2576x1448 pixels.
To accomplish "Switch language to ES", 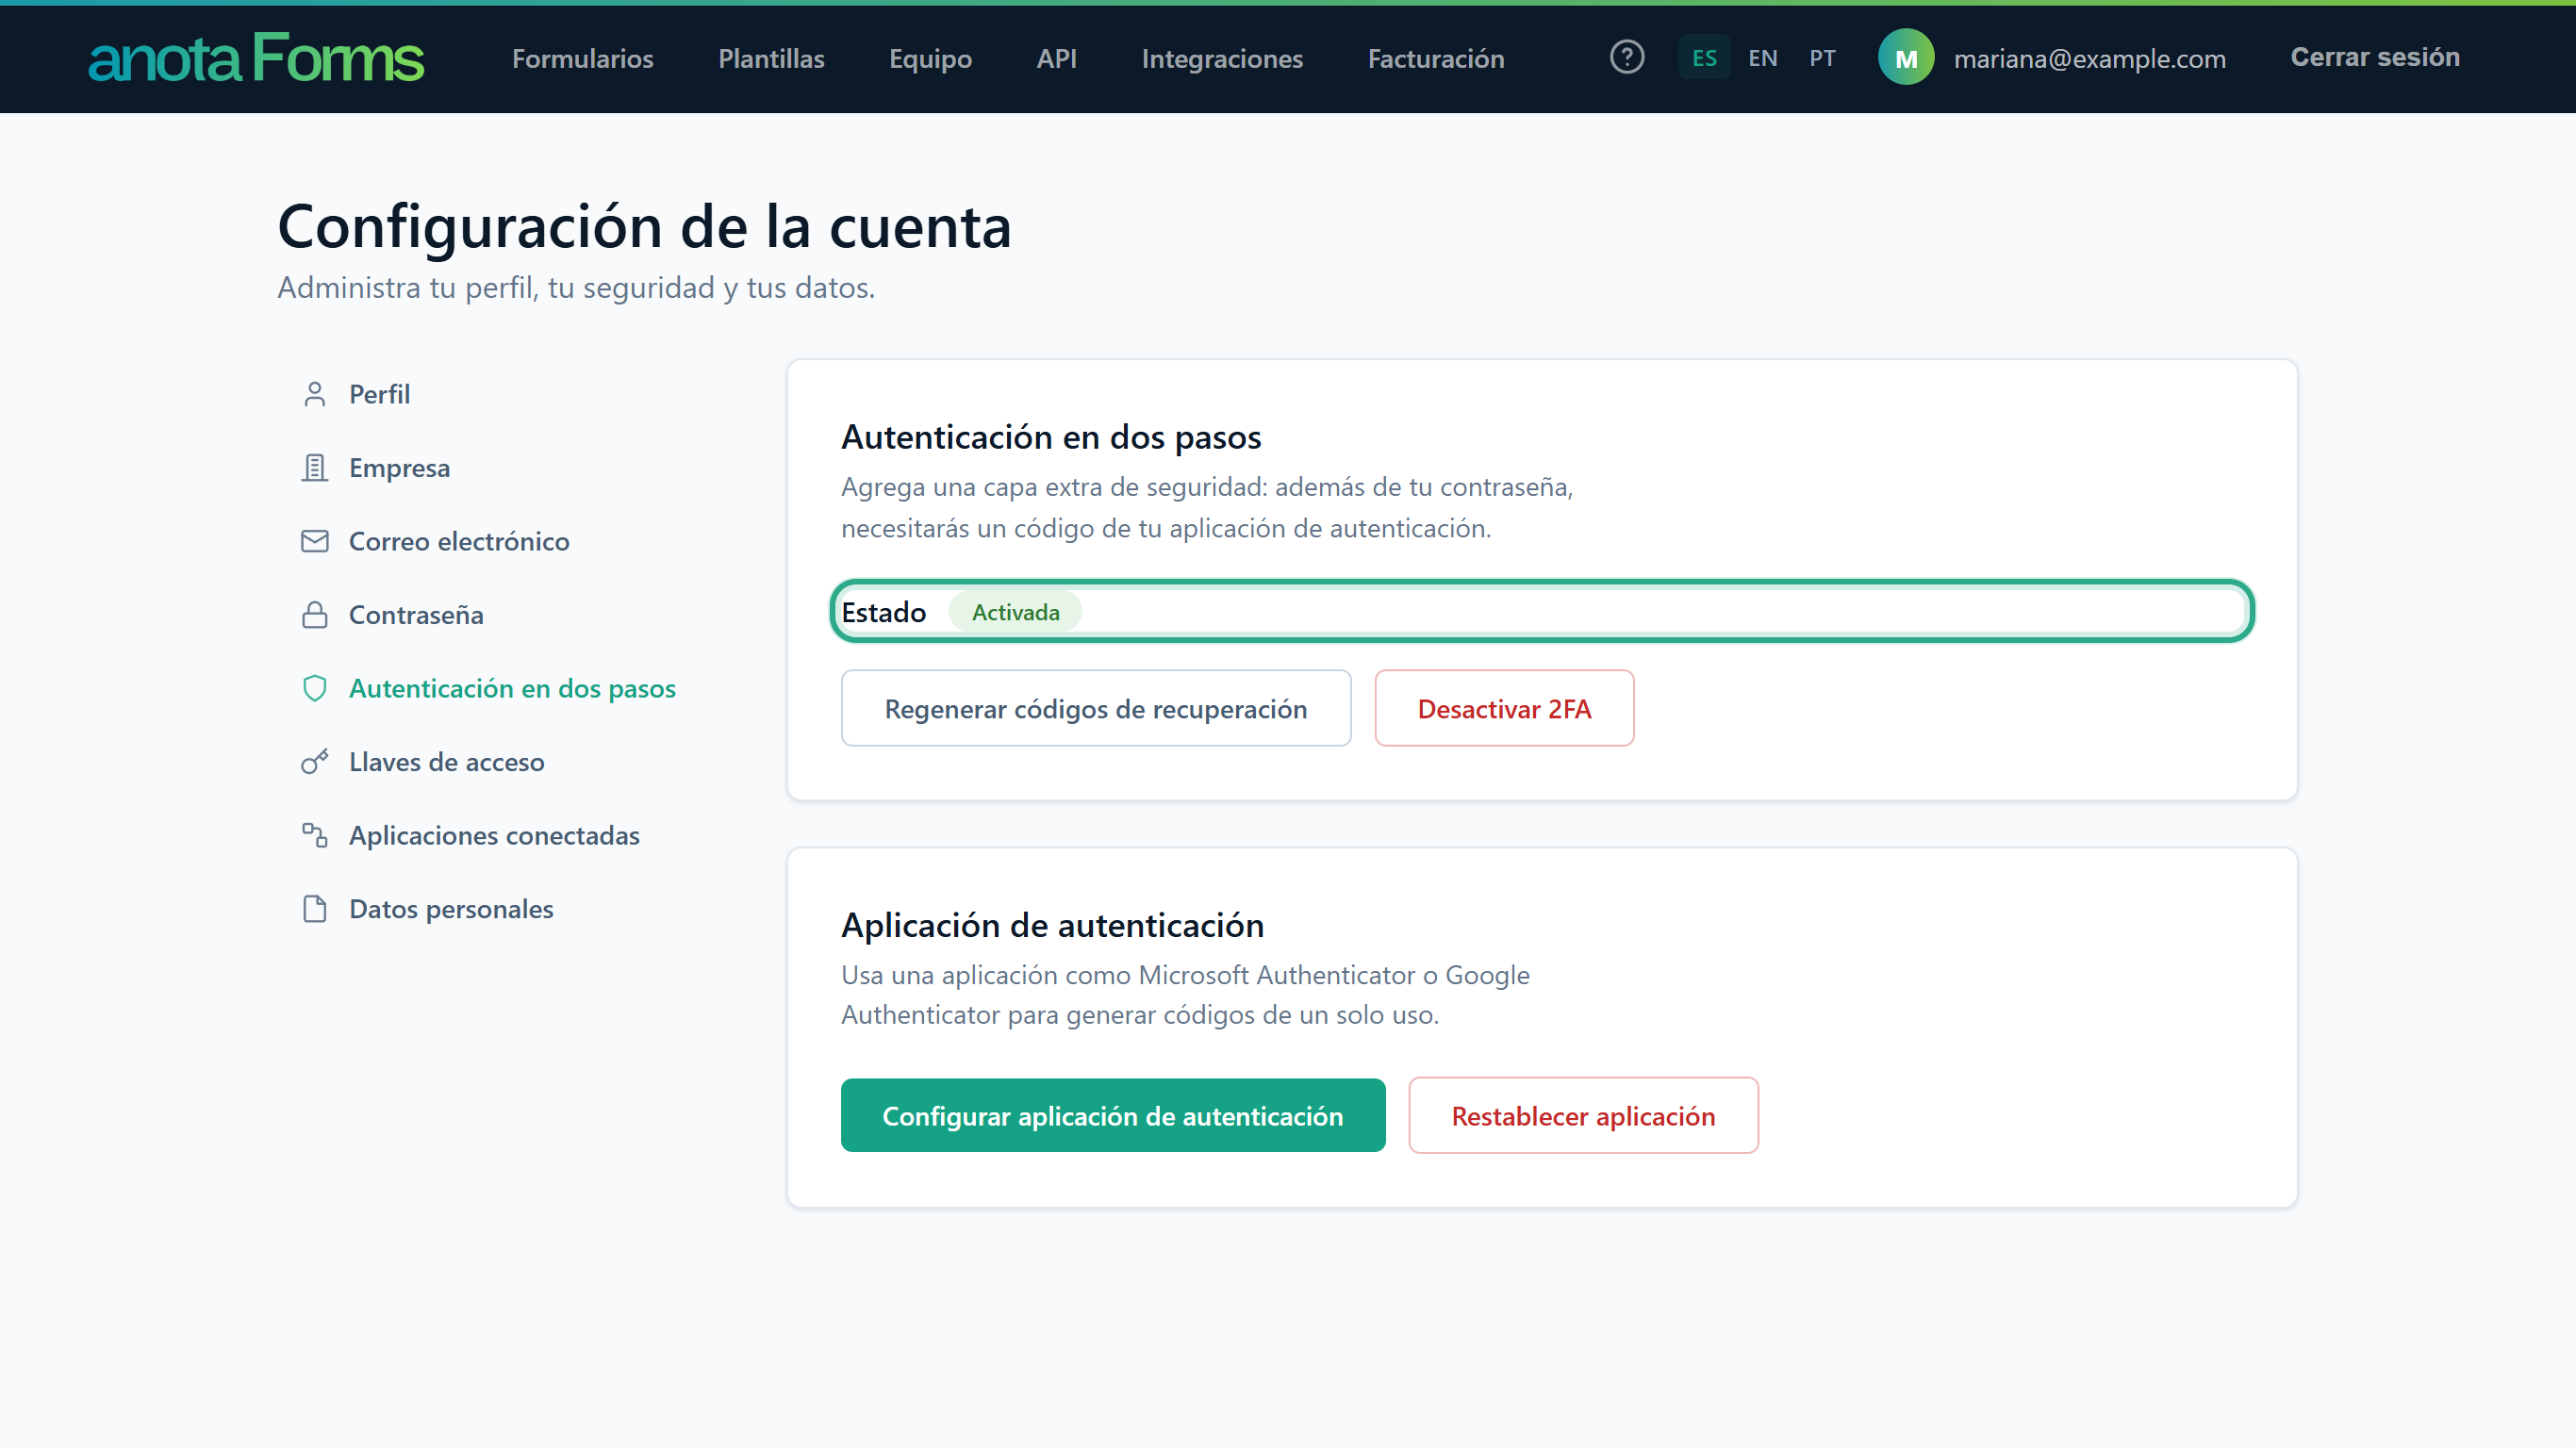I will 1704,58.
